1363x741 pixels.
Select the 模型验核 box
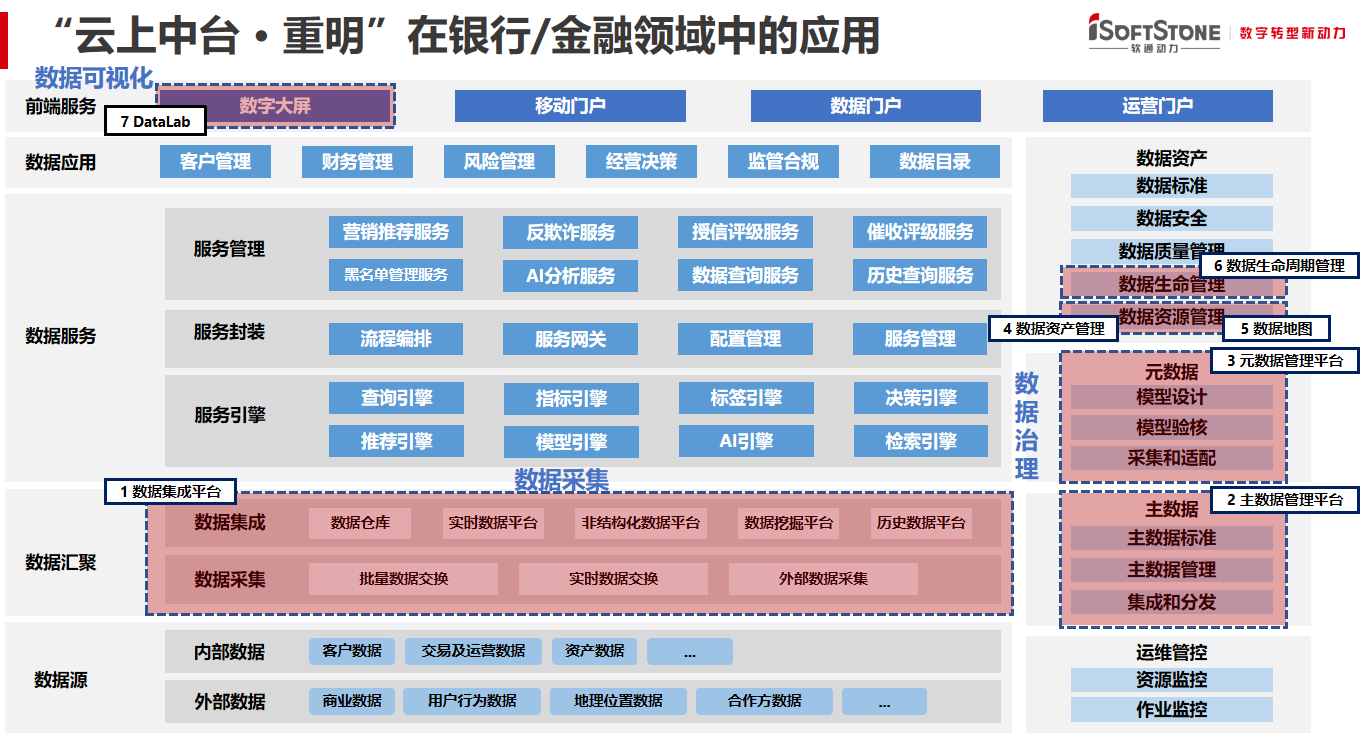pyautogui.click(x=1172, y=427)
